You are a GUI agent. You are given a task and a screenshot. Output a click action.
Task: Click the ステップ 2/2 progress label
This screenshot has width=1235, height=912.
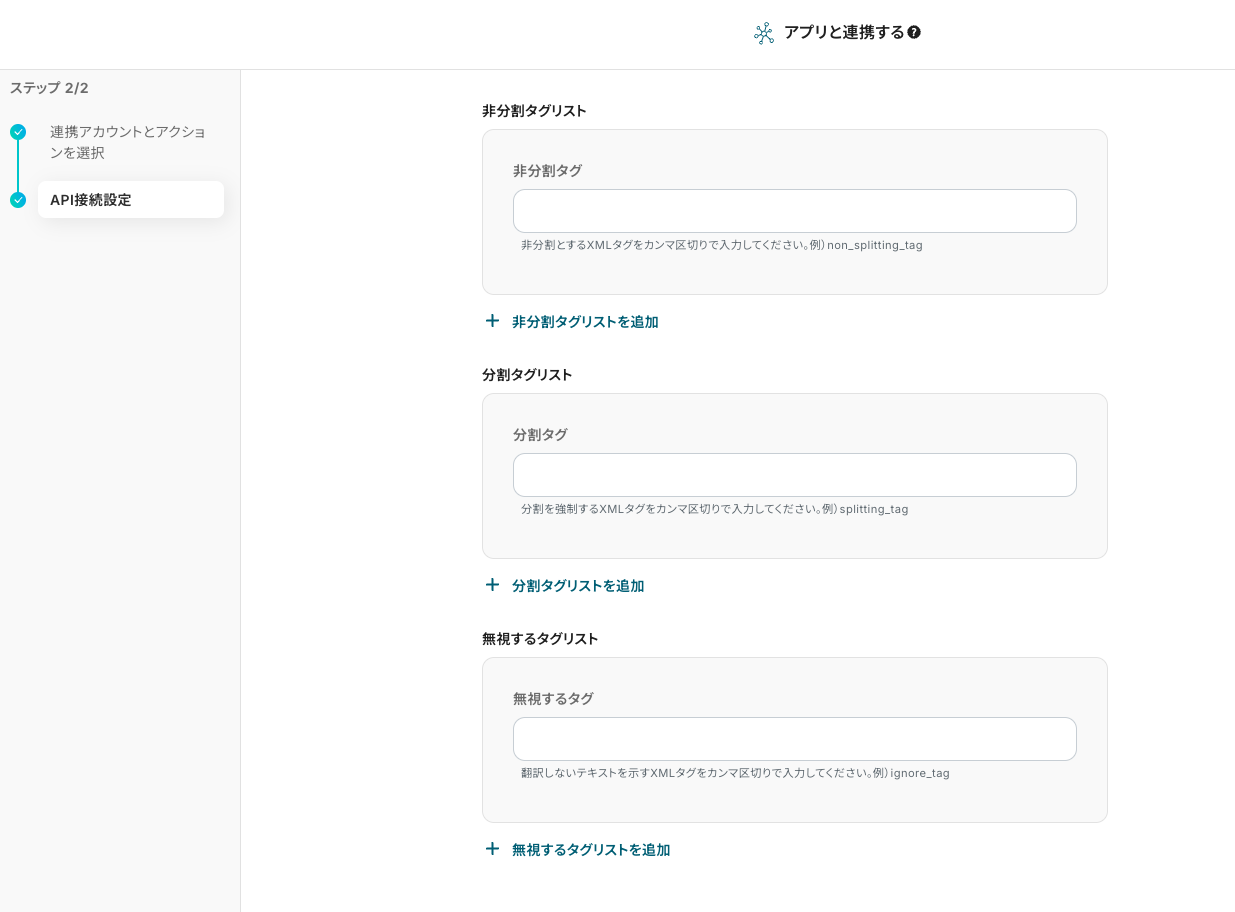49,88
